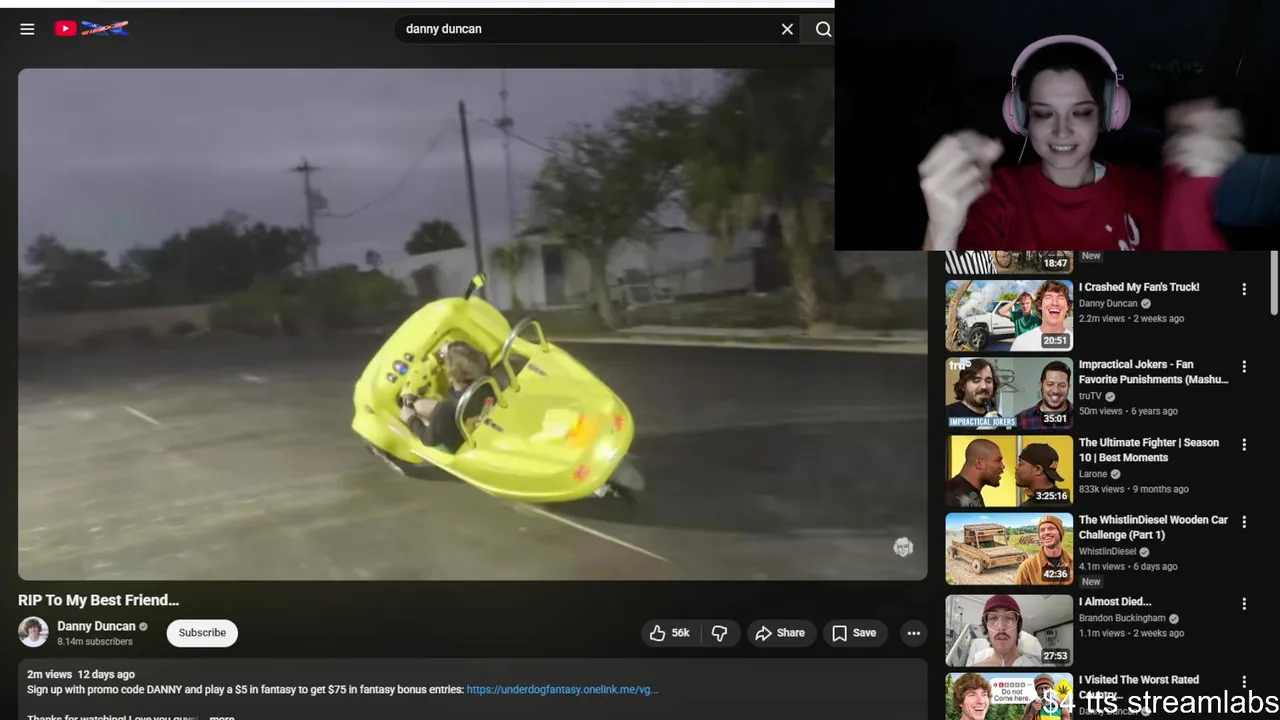Viewport: 1280px width, 720px height.
Task: Click WhistlinDiesel channel name
Action: (1107, 551)
